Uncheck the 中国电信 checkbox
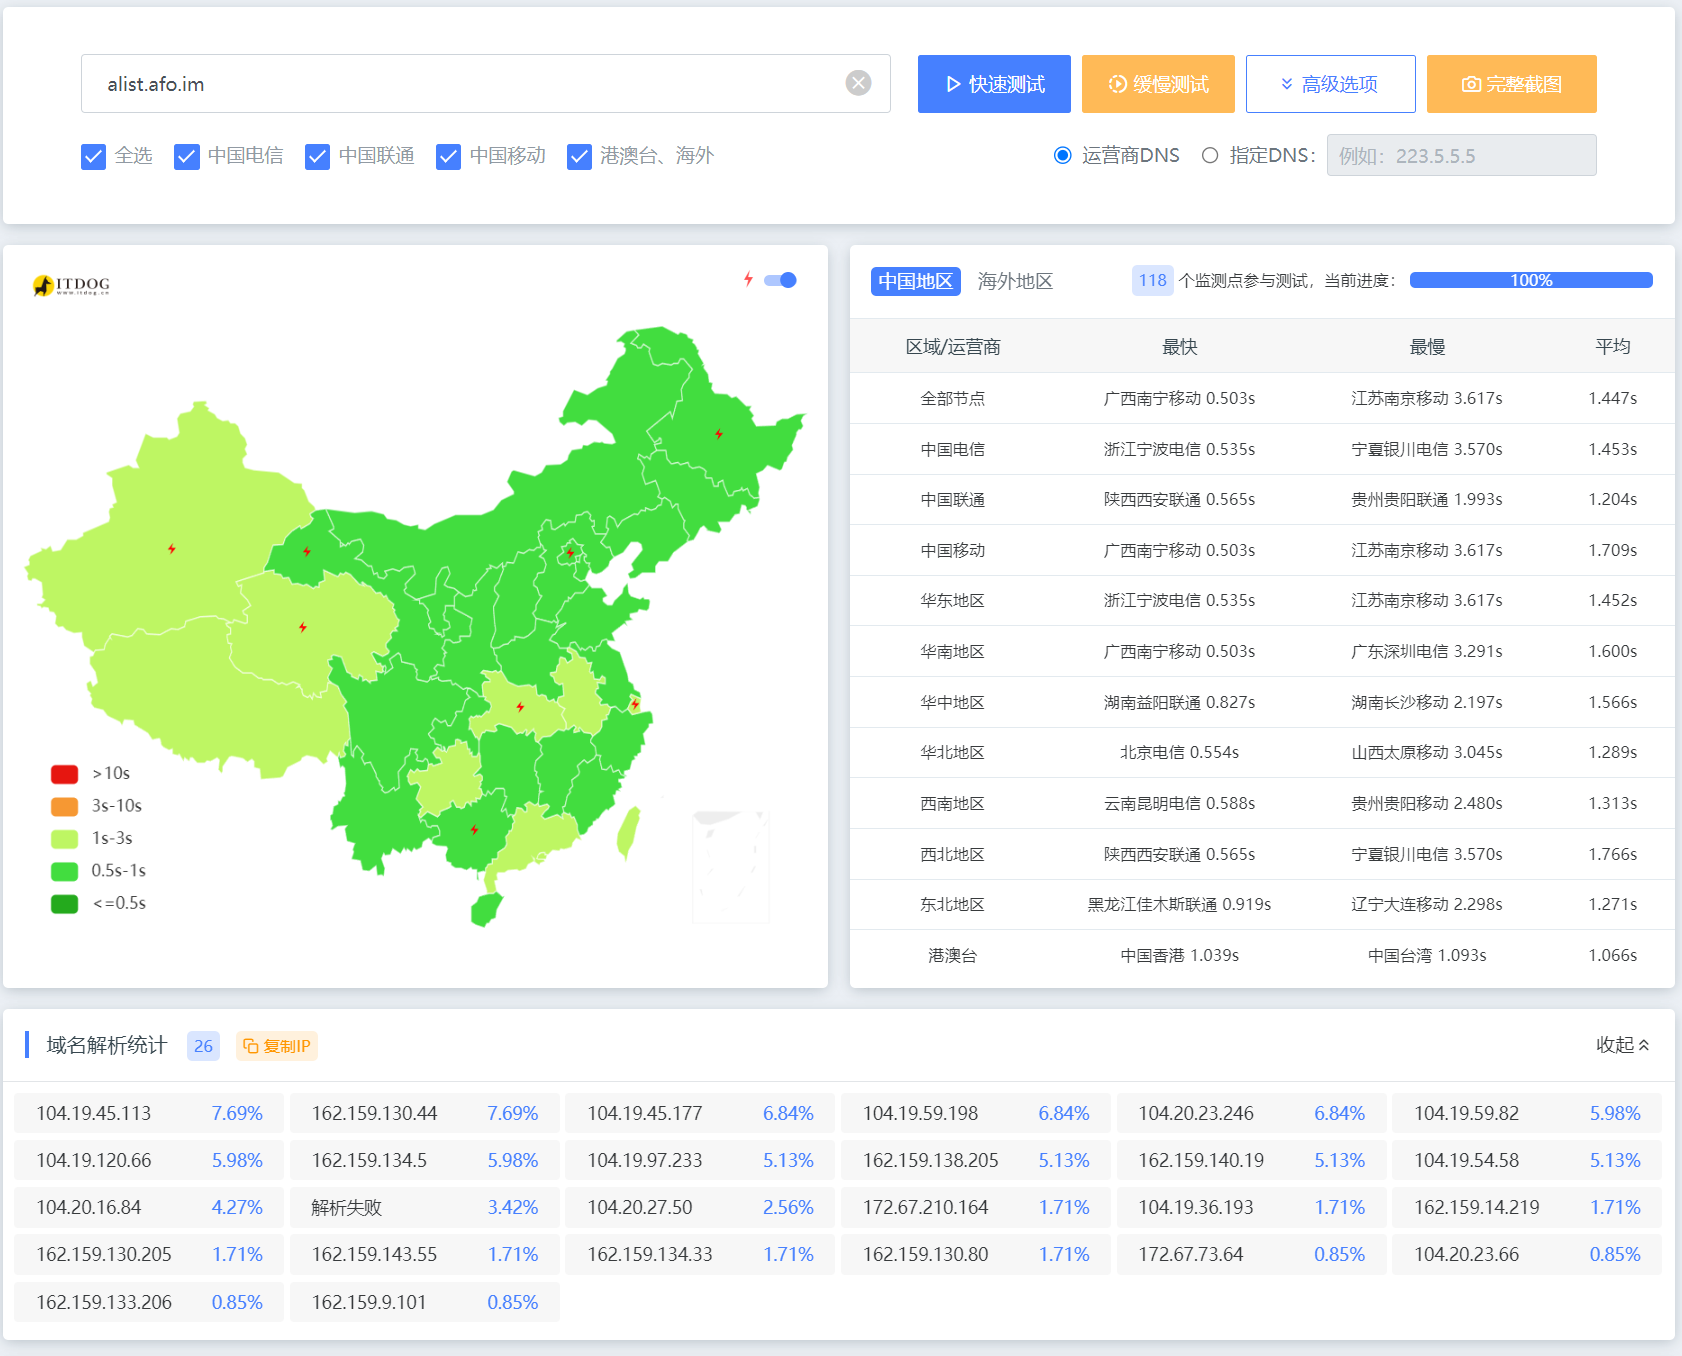 coord(186,157)
